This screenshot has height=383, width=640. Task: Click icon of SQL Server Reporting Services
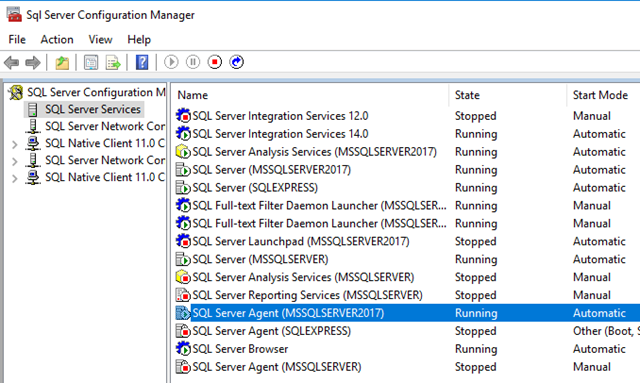click(x=183, y=295)
